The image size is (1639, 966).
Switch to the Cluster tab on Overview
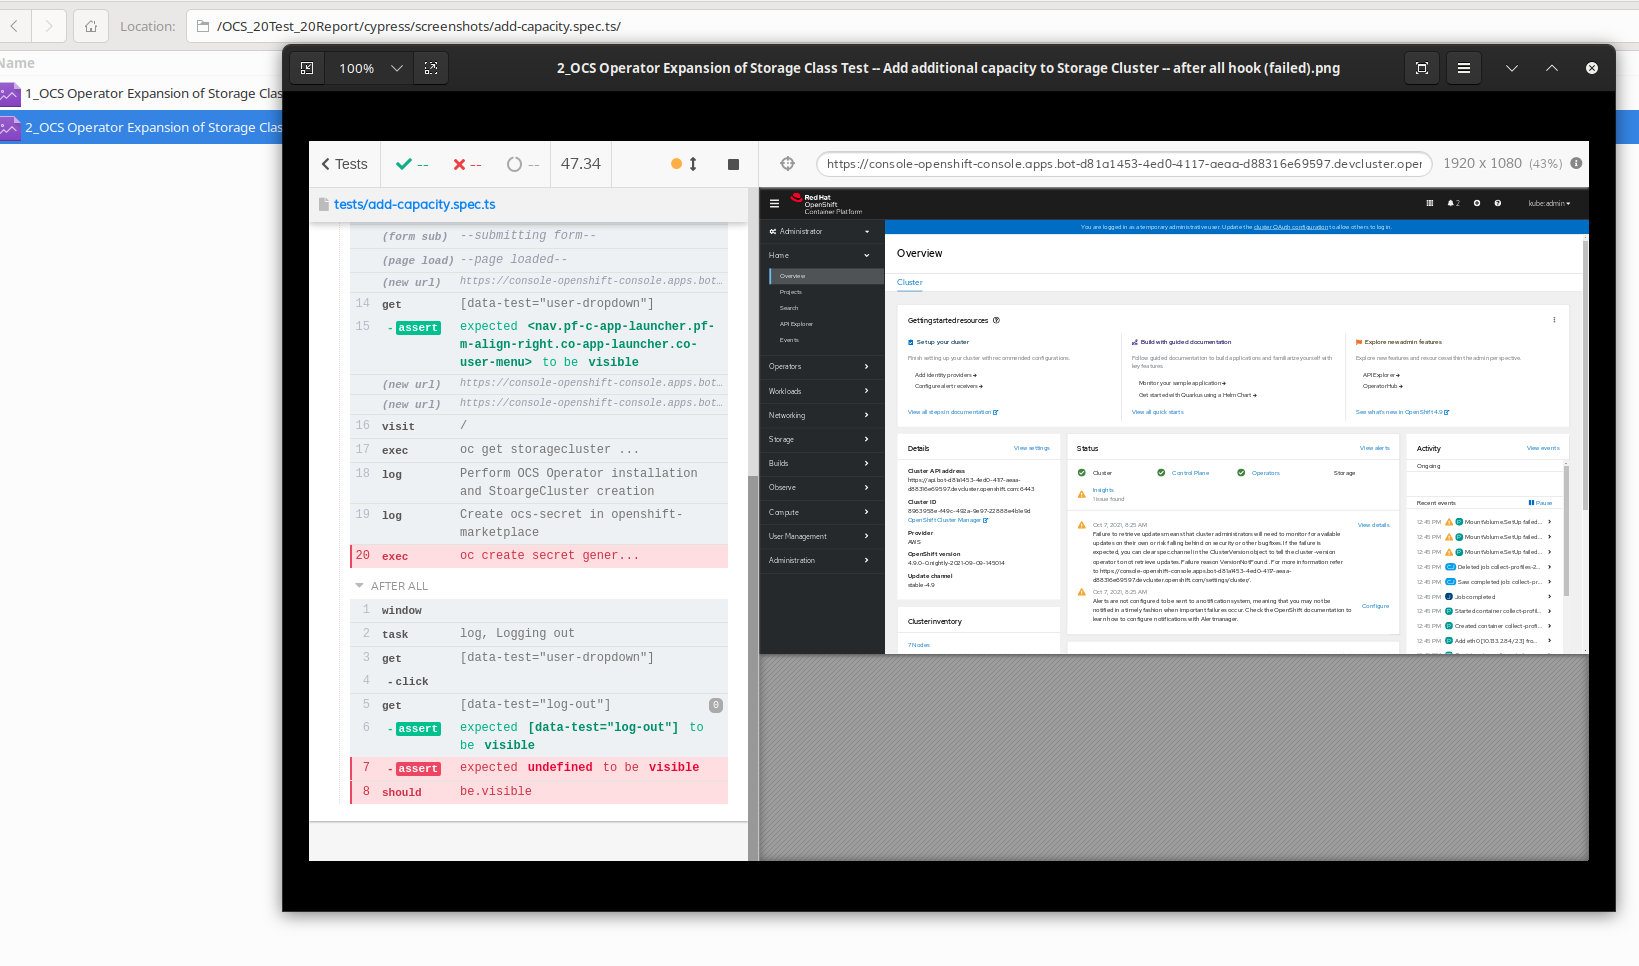pyautogui.click(x=908, y=283)
